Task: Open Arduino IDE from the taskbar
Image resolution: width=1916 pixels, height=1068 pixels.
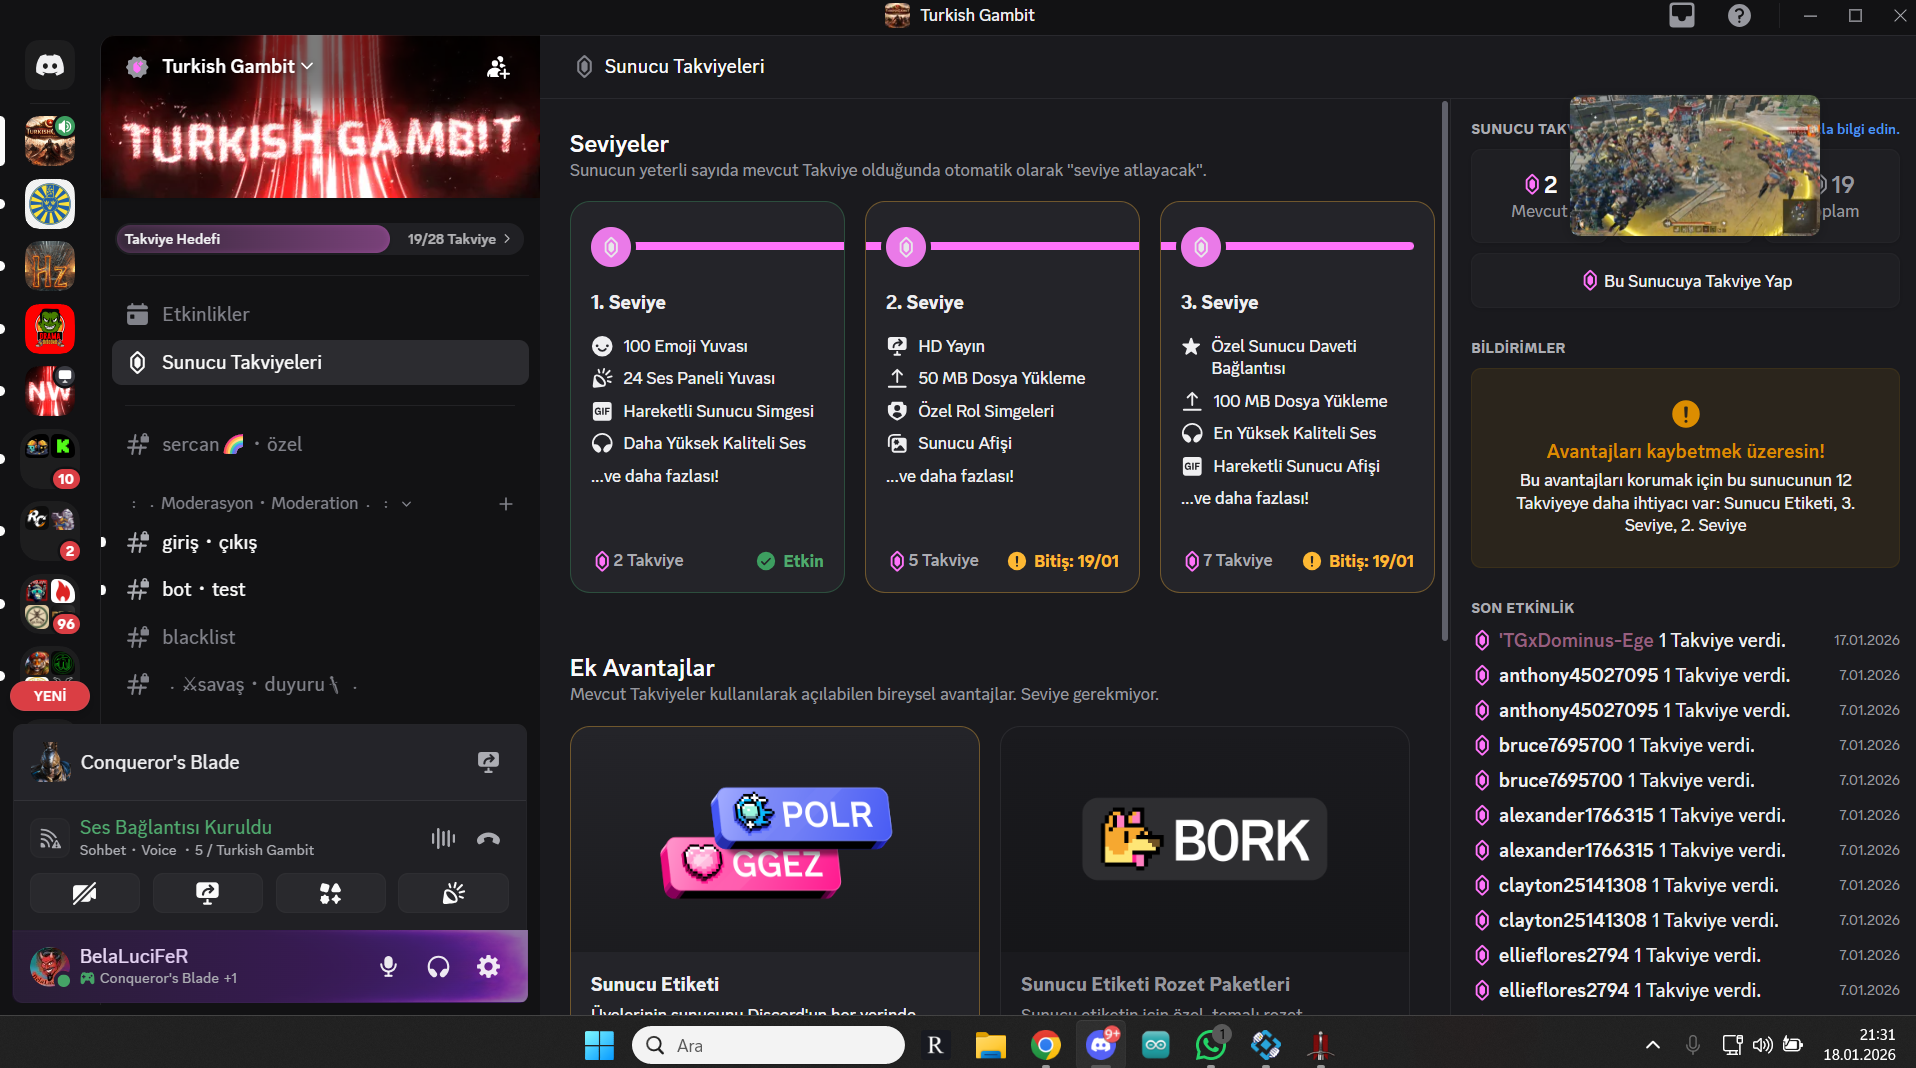Action: click(x=1156, y=1045)
